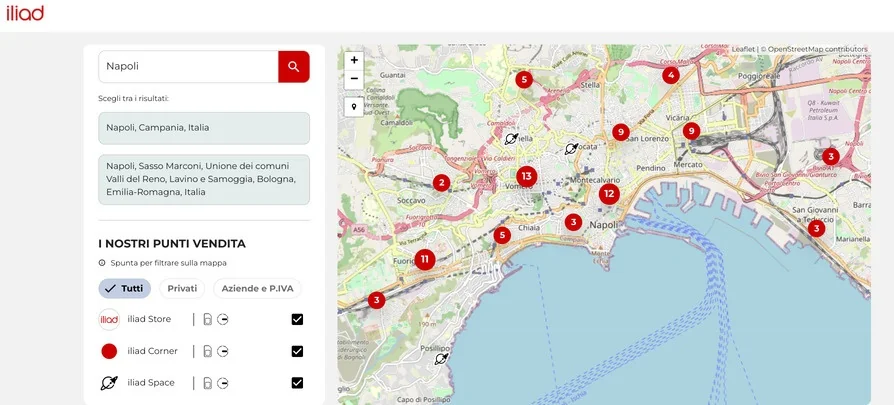Click the Napoli search input field
Viewport: 894px width, 405px height.
pyautogui.click(x=188, y=67)
